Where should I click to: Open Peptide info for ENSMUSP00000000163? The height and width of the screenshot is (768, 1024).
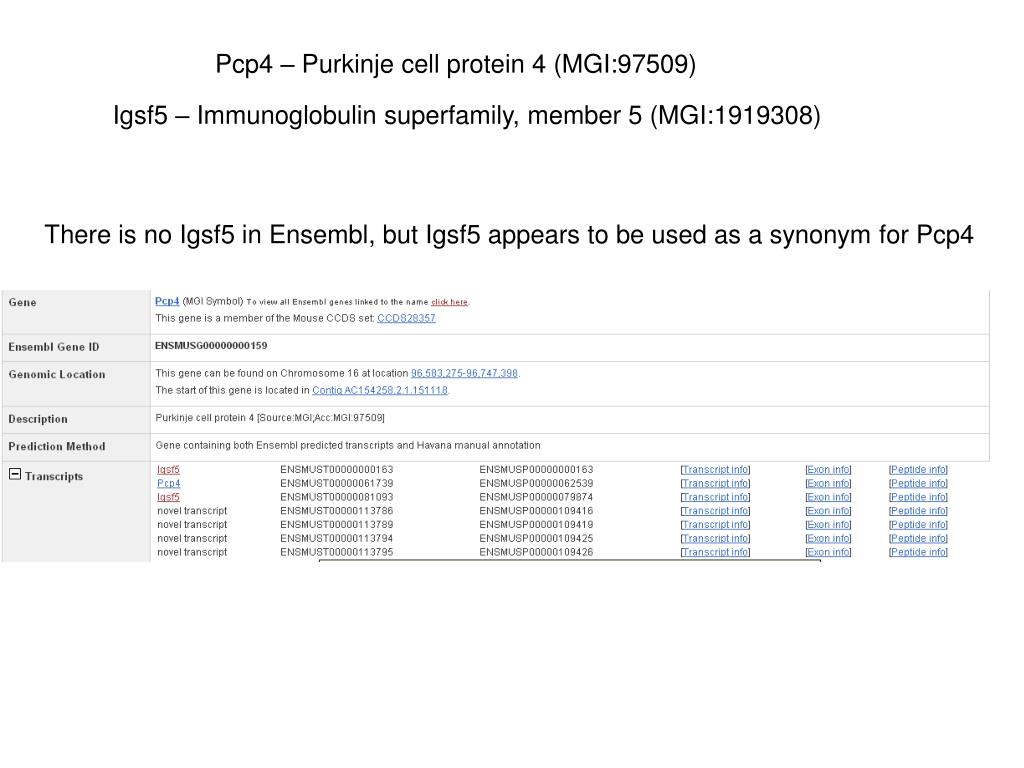pyautogui.click(x=918, y=470)
